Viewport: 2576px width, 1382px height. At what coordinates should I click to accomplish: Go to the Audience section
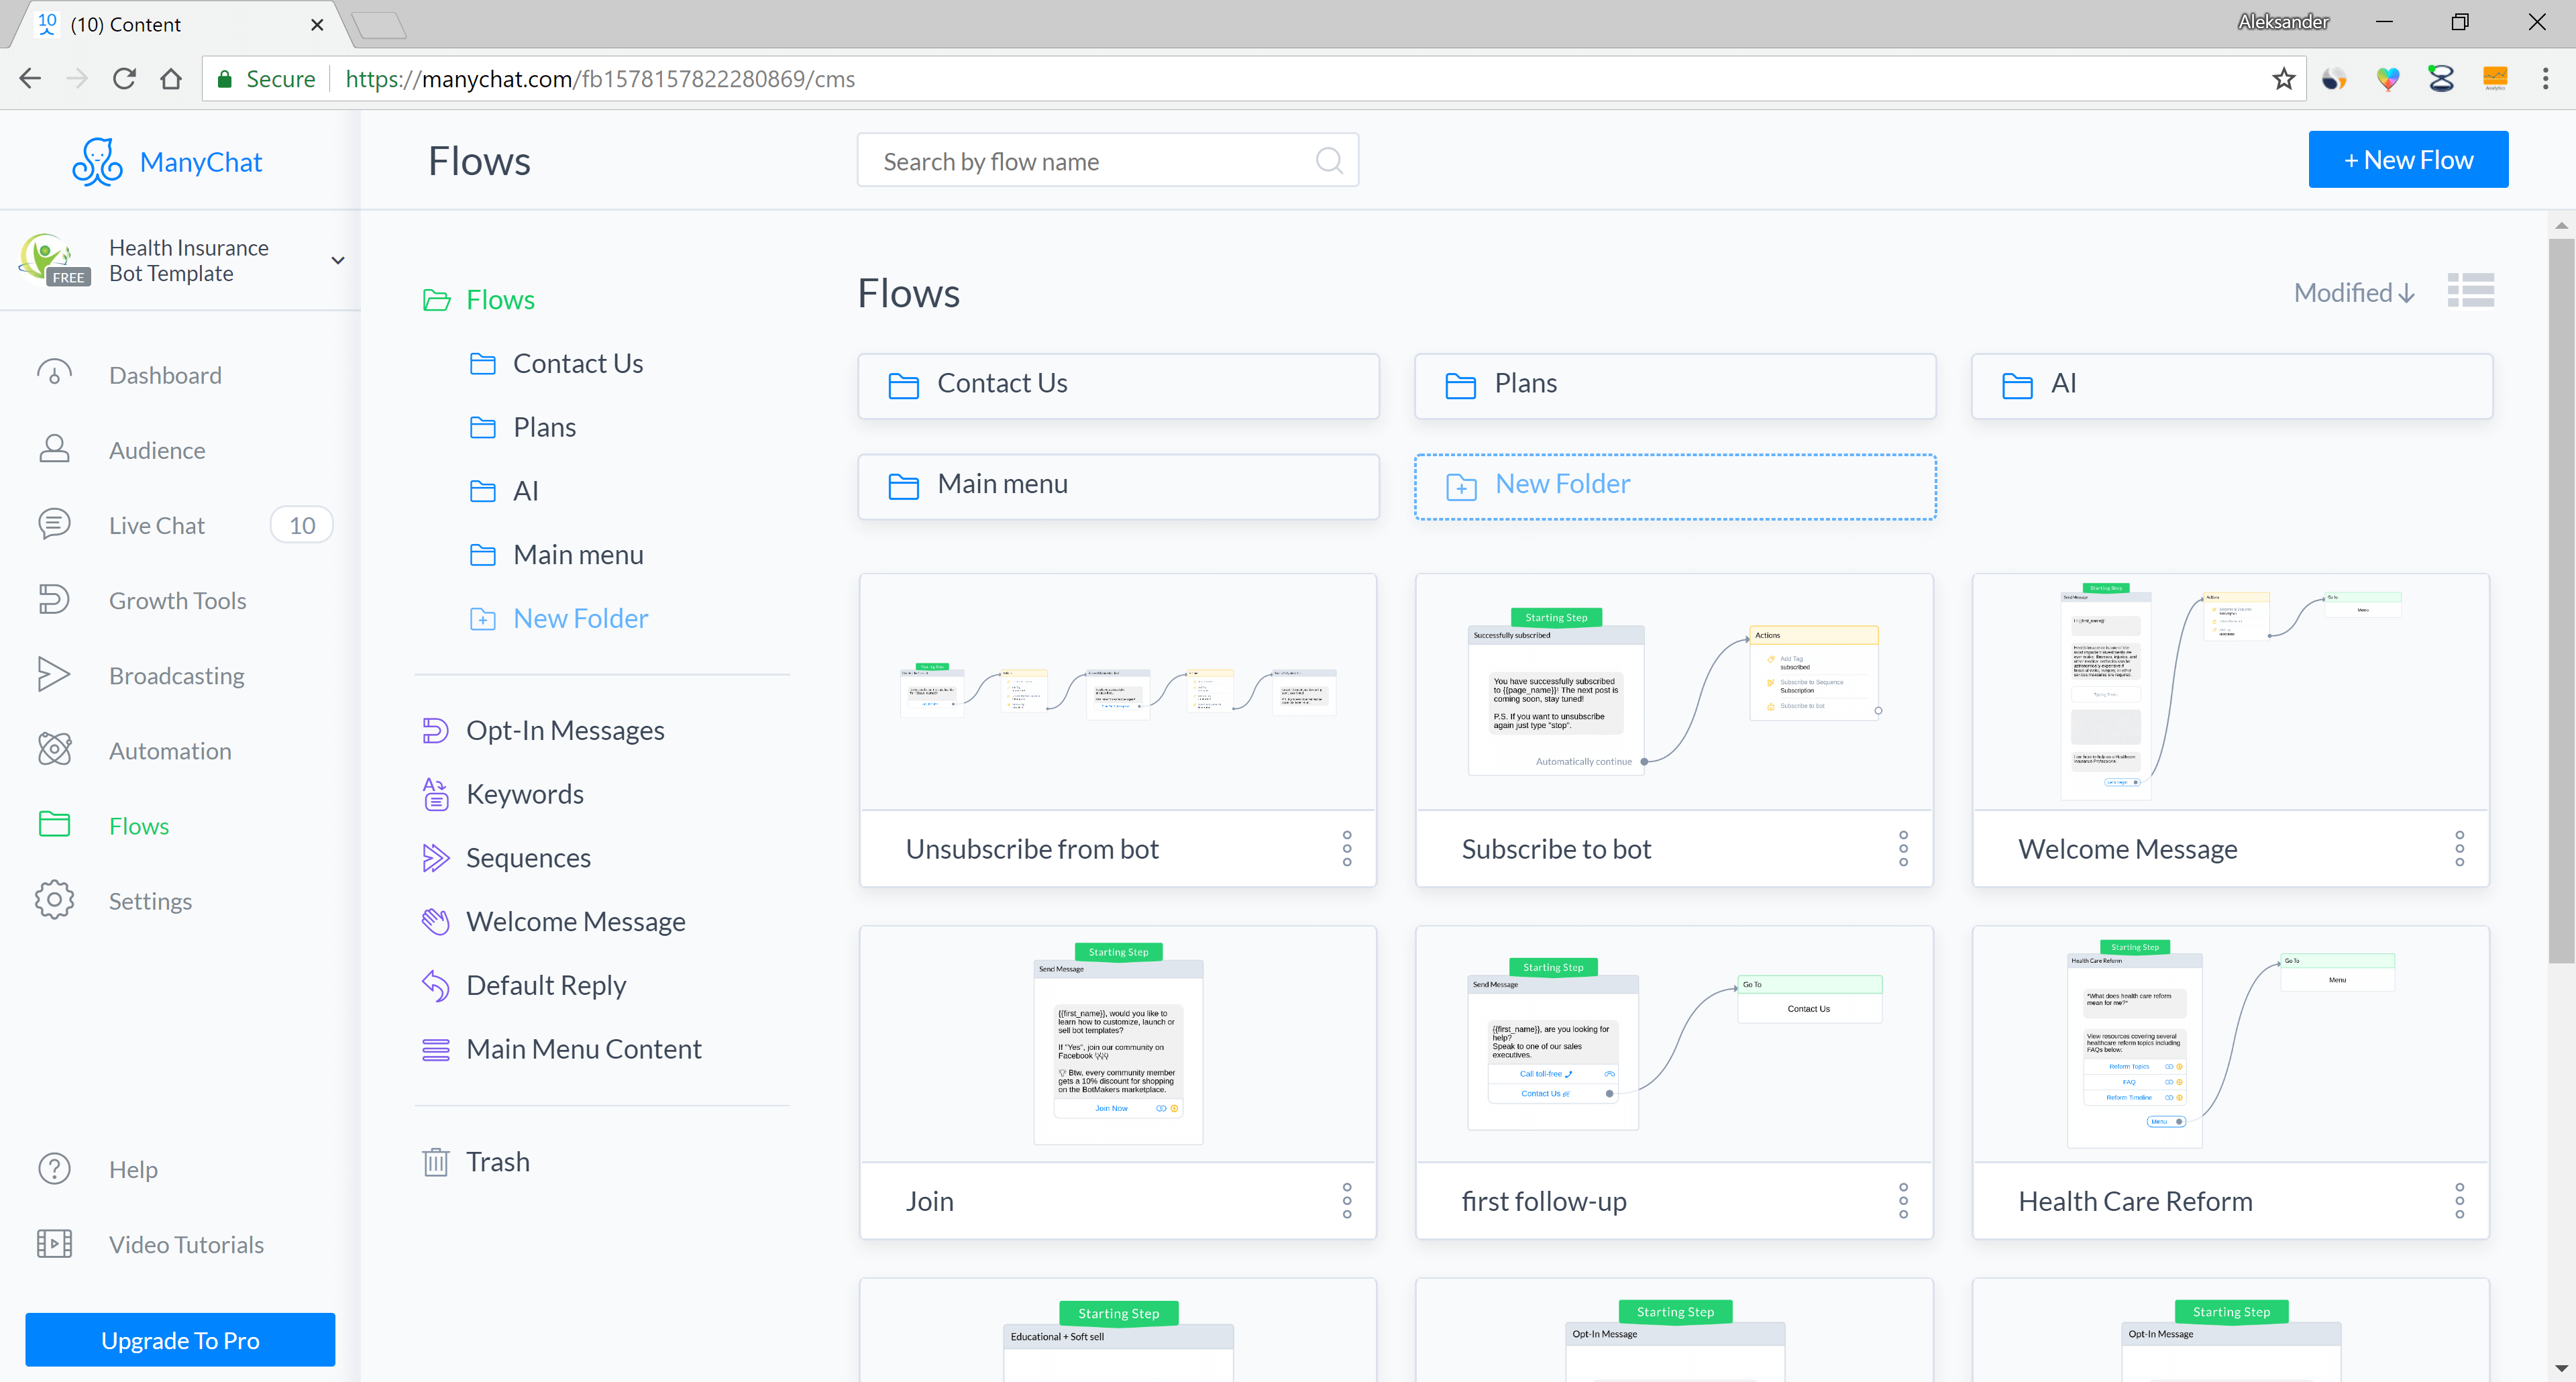157,450
